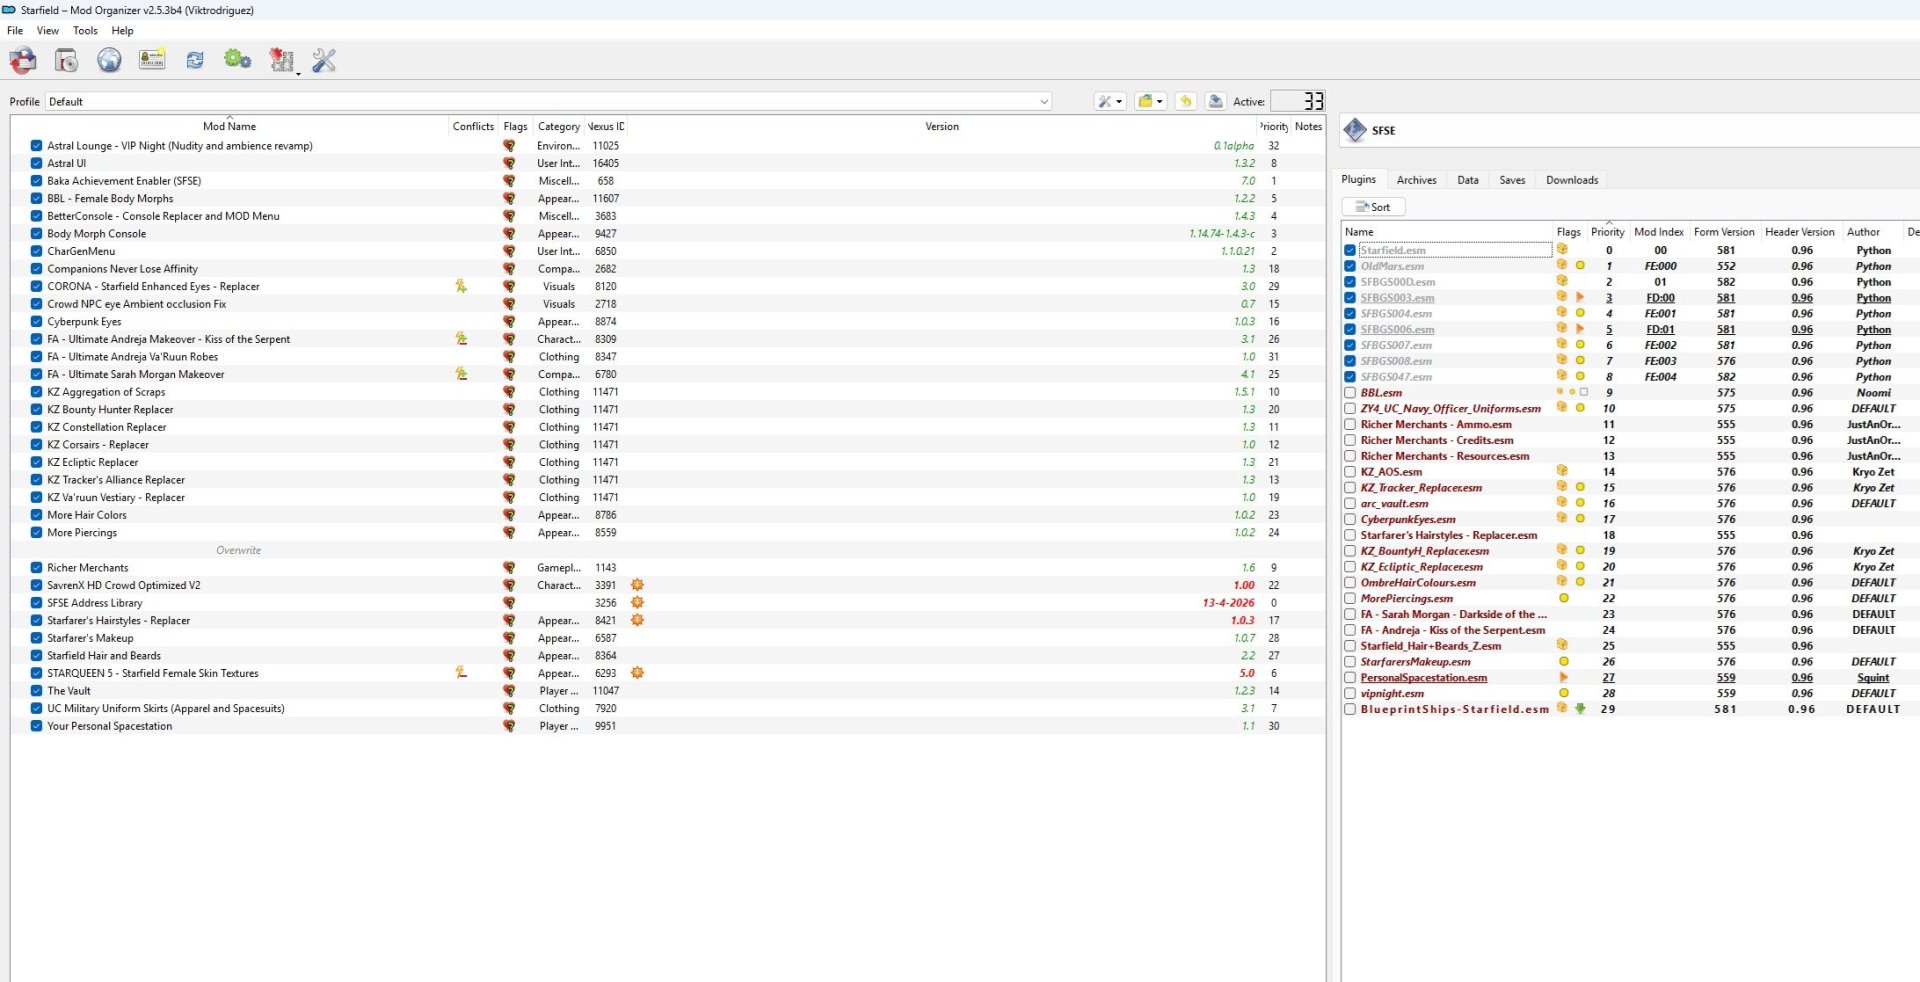Select the KZ Ecliptic Replacer mod row
This screenshot has width=1920, height=982.
668,462
